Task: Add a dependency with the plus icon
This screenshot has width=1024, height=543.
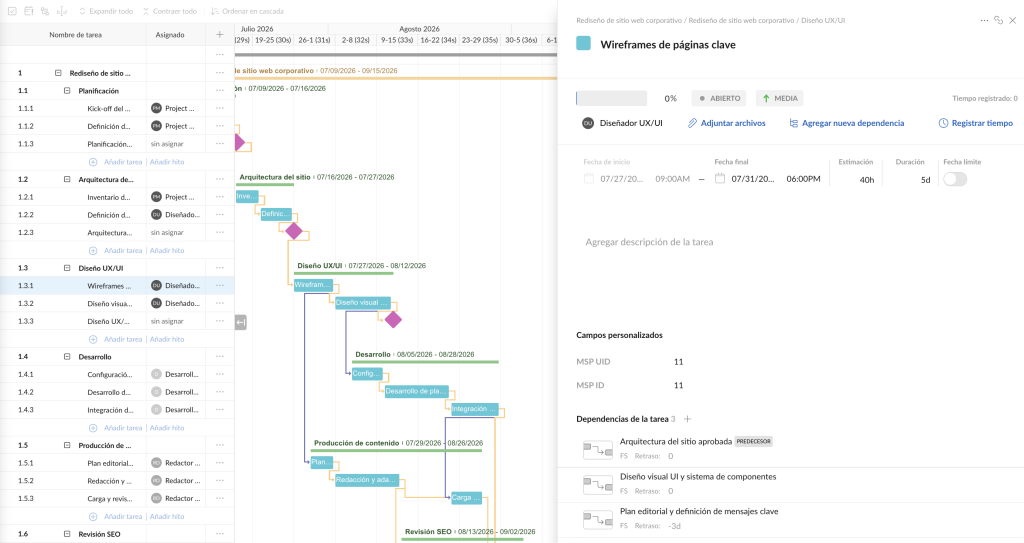Action: [688, 419]
